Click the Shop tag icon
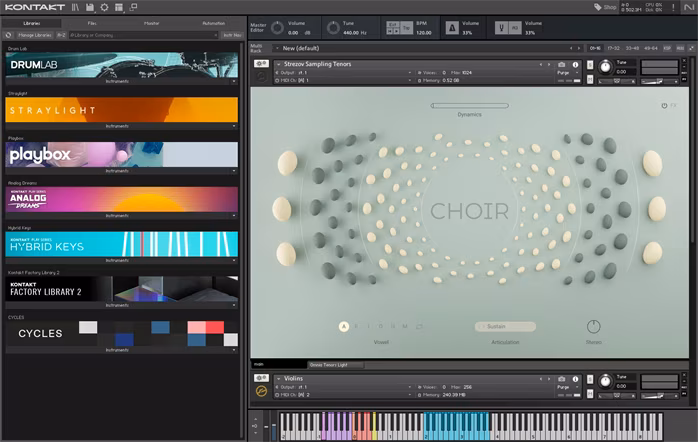 pos(598,7)
